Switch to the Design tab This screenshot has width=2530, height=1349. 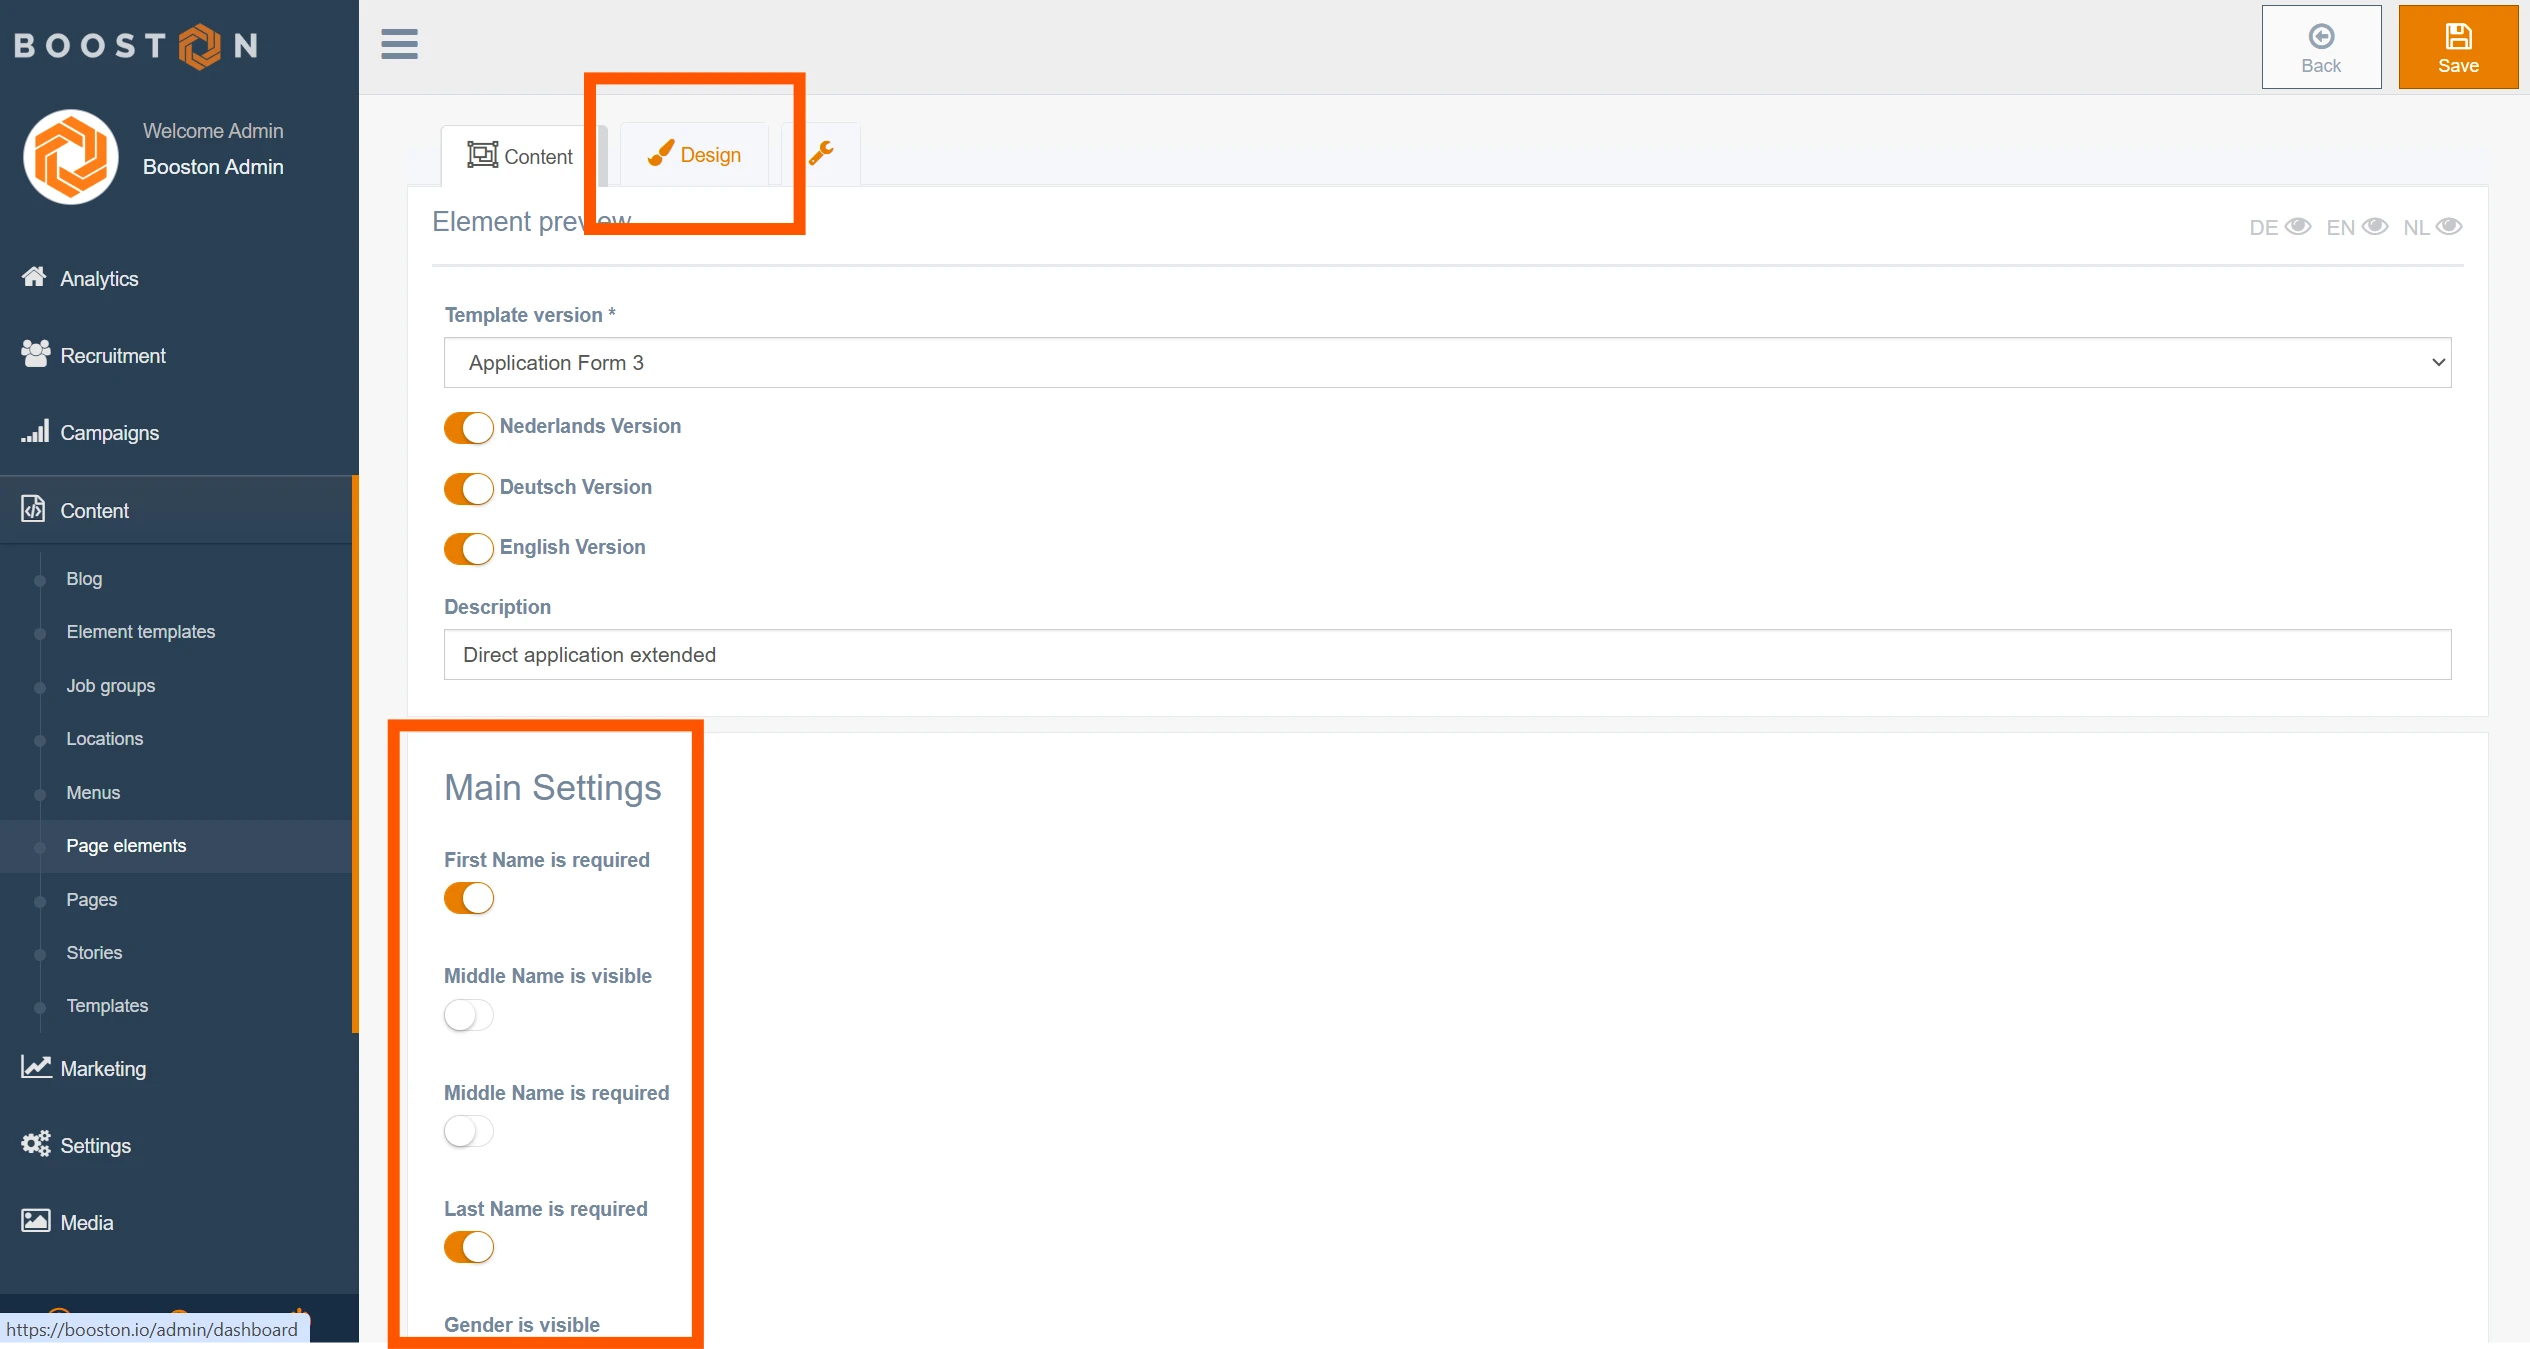[x=695, y=155]
